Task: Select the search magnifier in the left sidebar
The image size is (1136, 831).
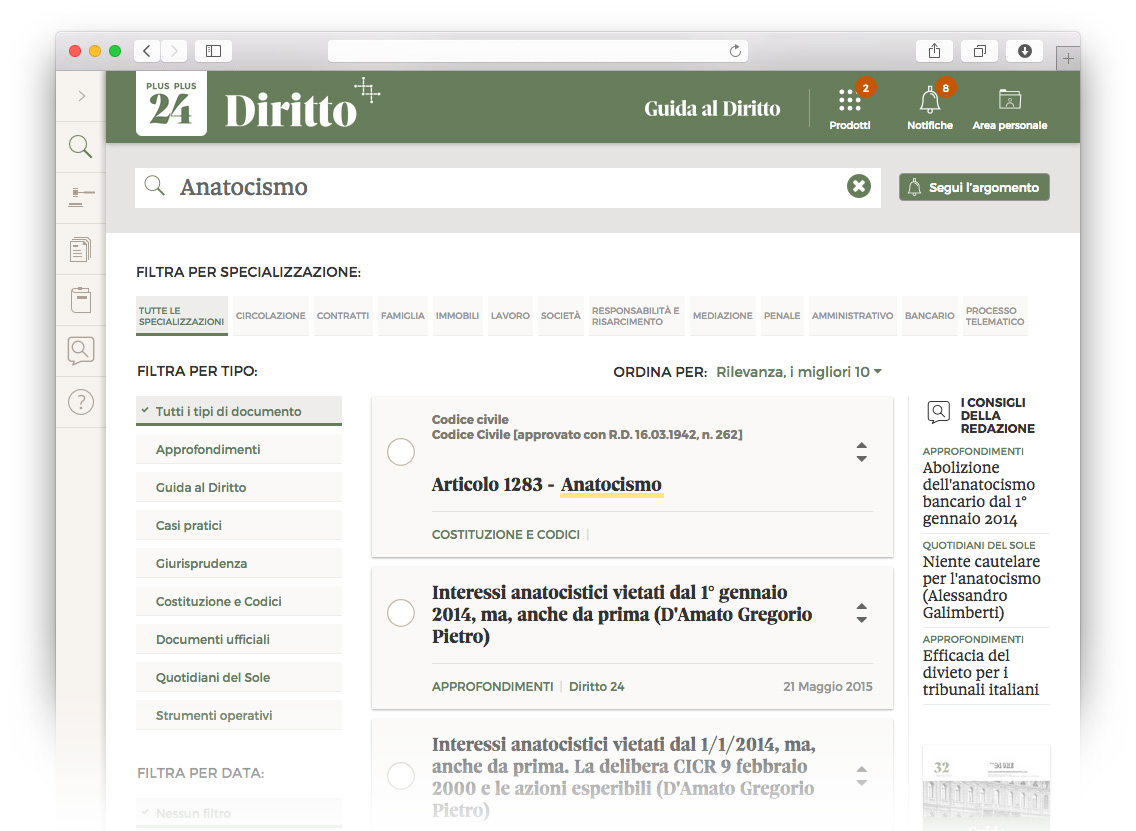Action: (80, 146)
